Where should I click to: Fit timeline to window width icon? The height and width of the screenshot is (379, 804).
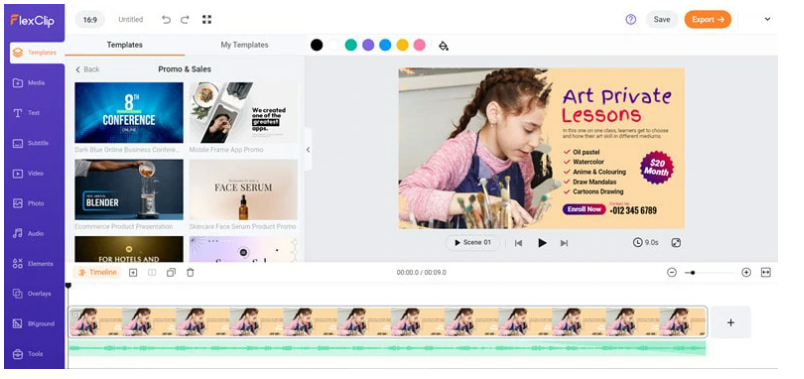766,272
